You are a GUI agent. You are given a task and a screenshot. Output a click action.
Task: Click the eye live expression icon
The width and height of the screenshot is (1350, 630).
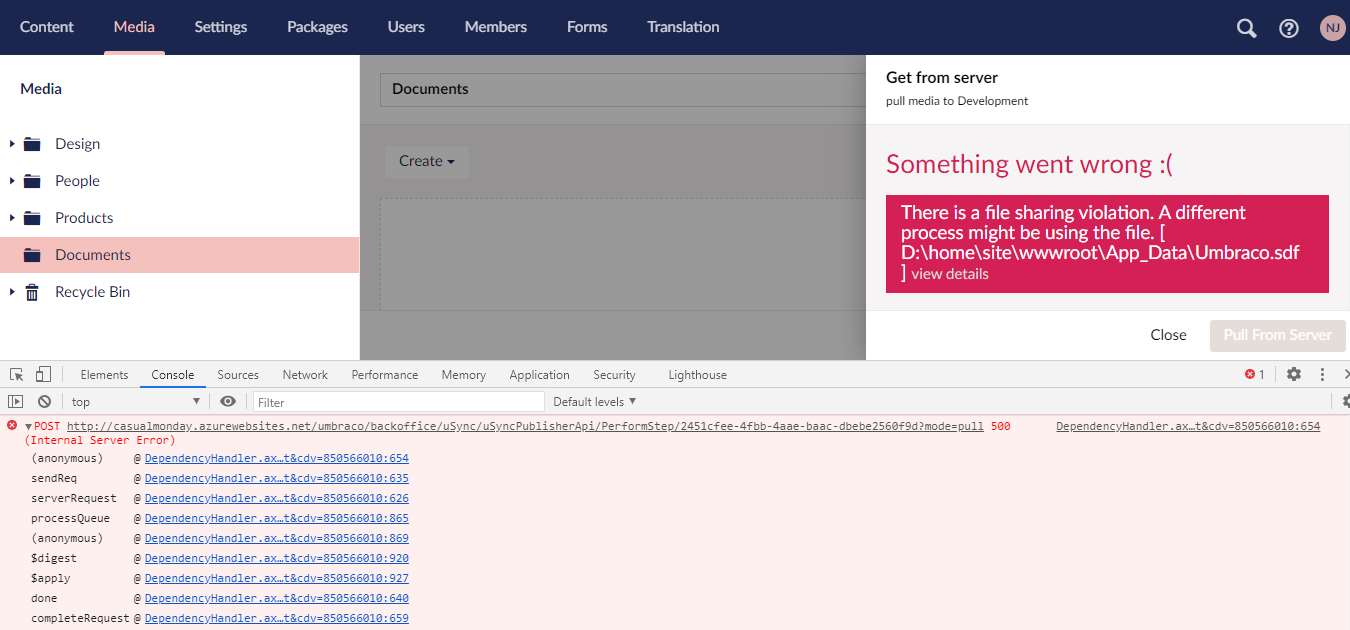coord(228,401)
